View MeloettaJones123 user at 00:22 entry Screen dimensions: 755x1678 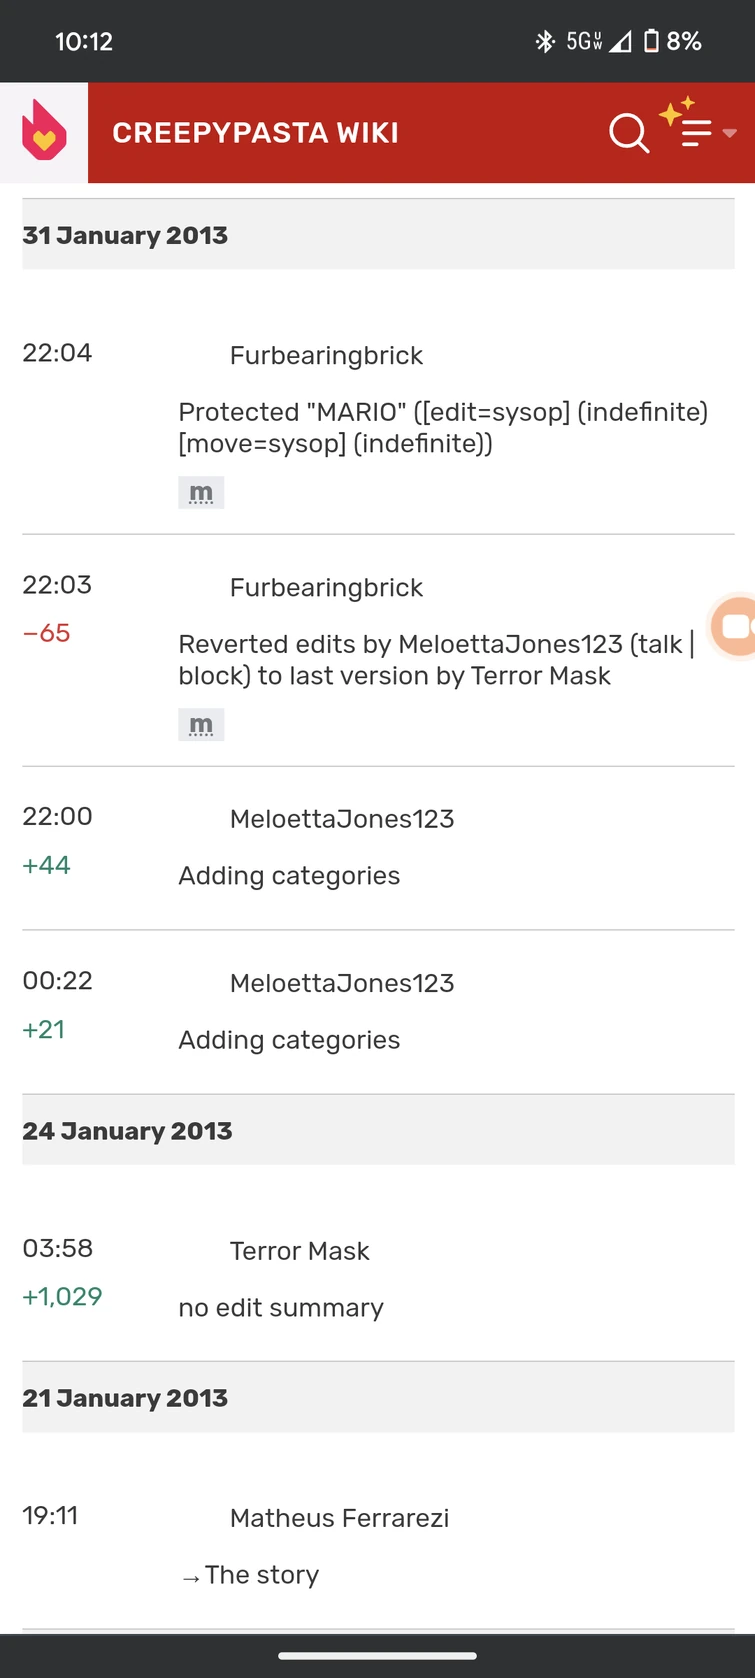[341, 983]
